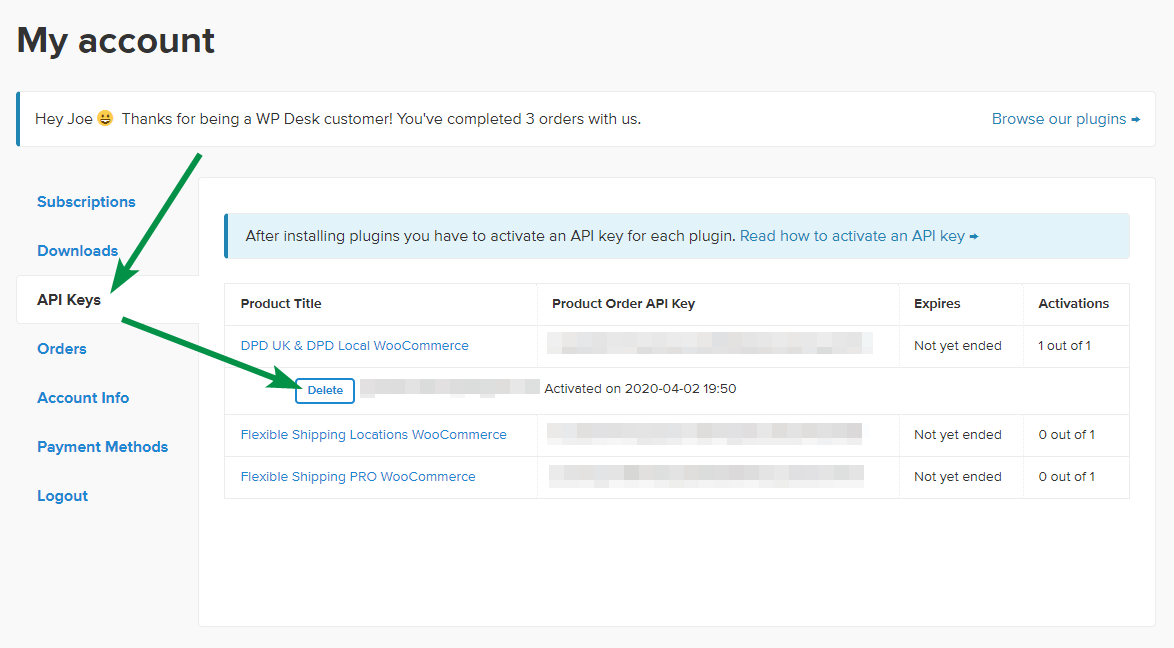Click the Activations column header

tap(1073, 304)
